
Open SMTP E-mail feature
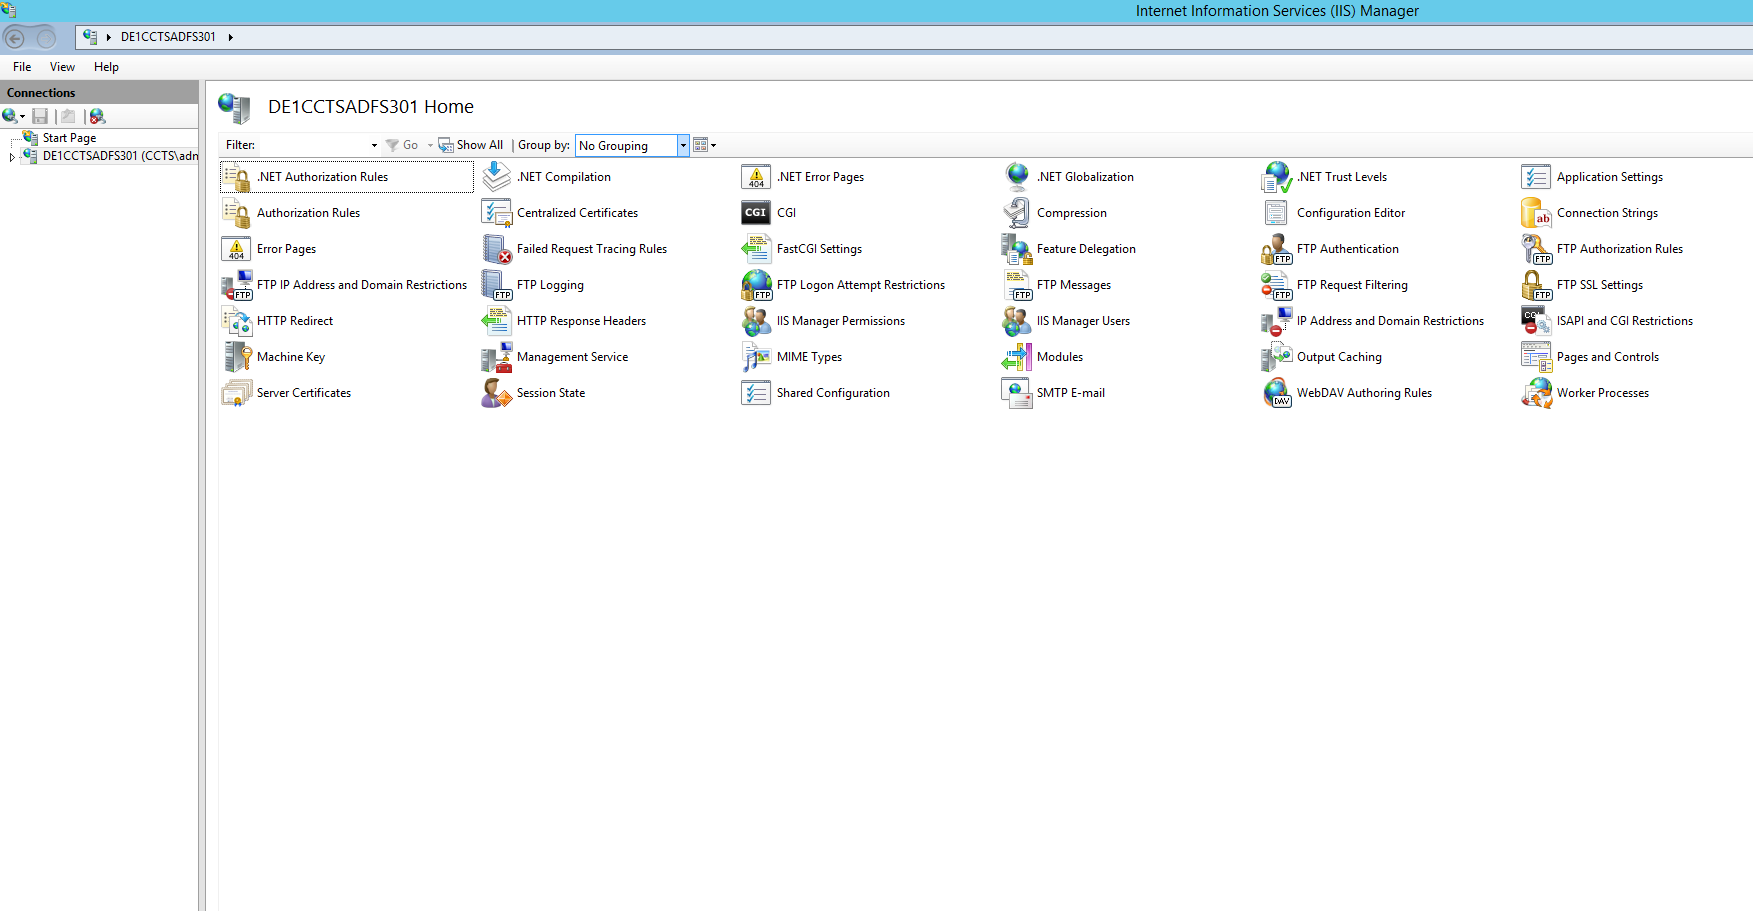[1054, 393]
